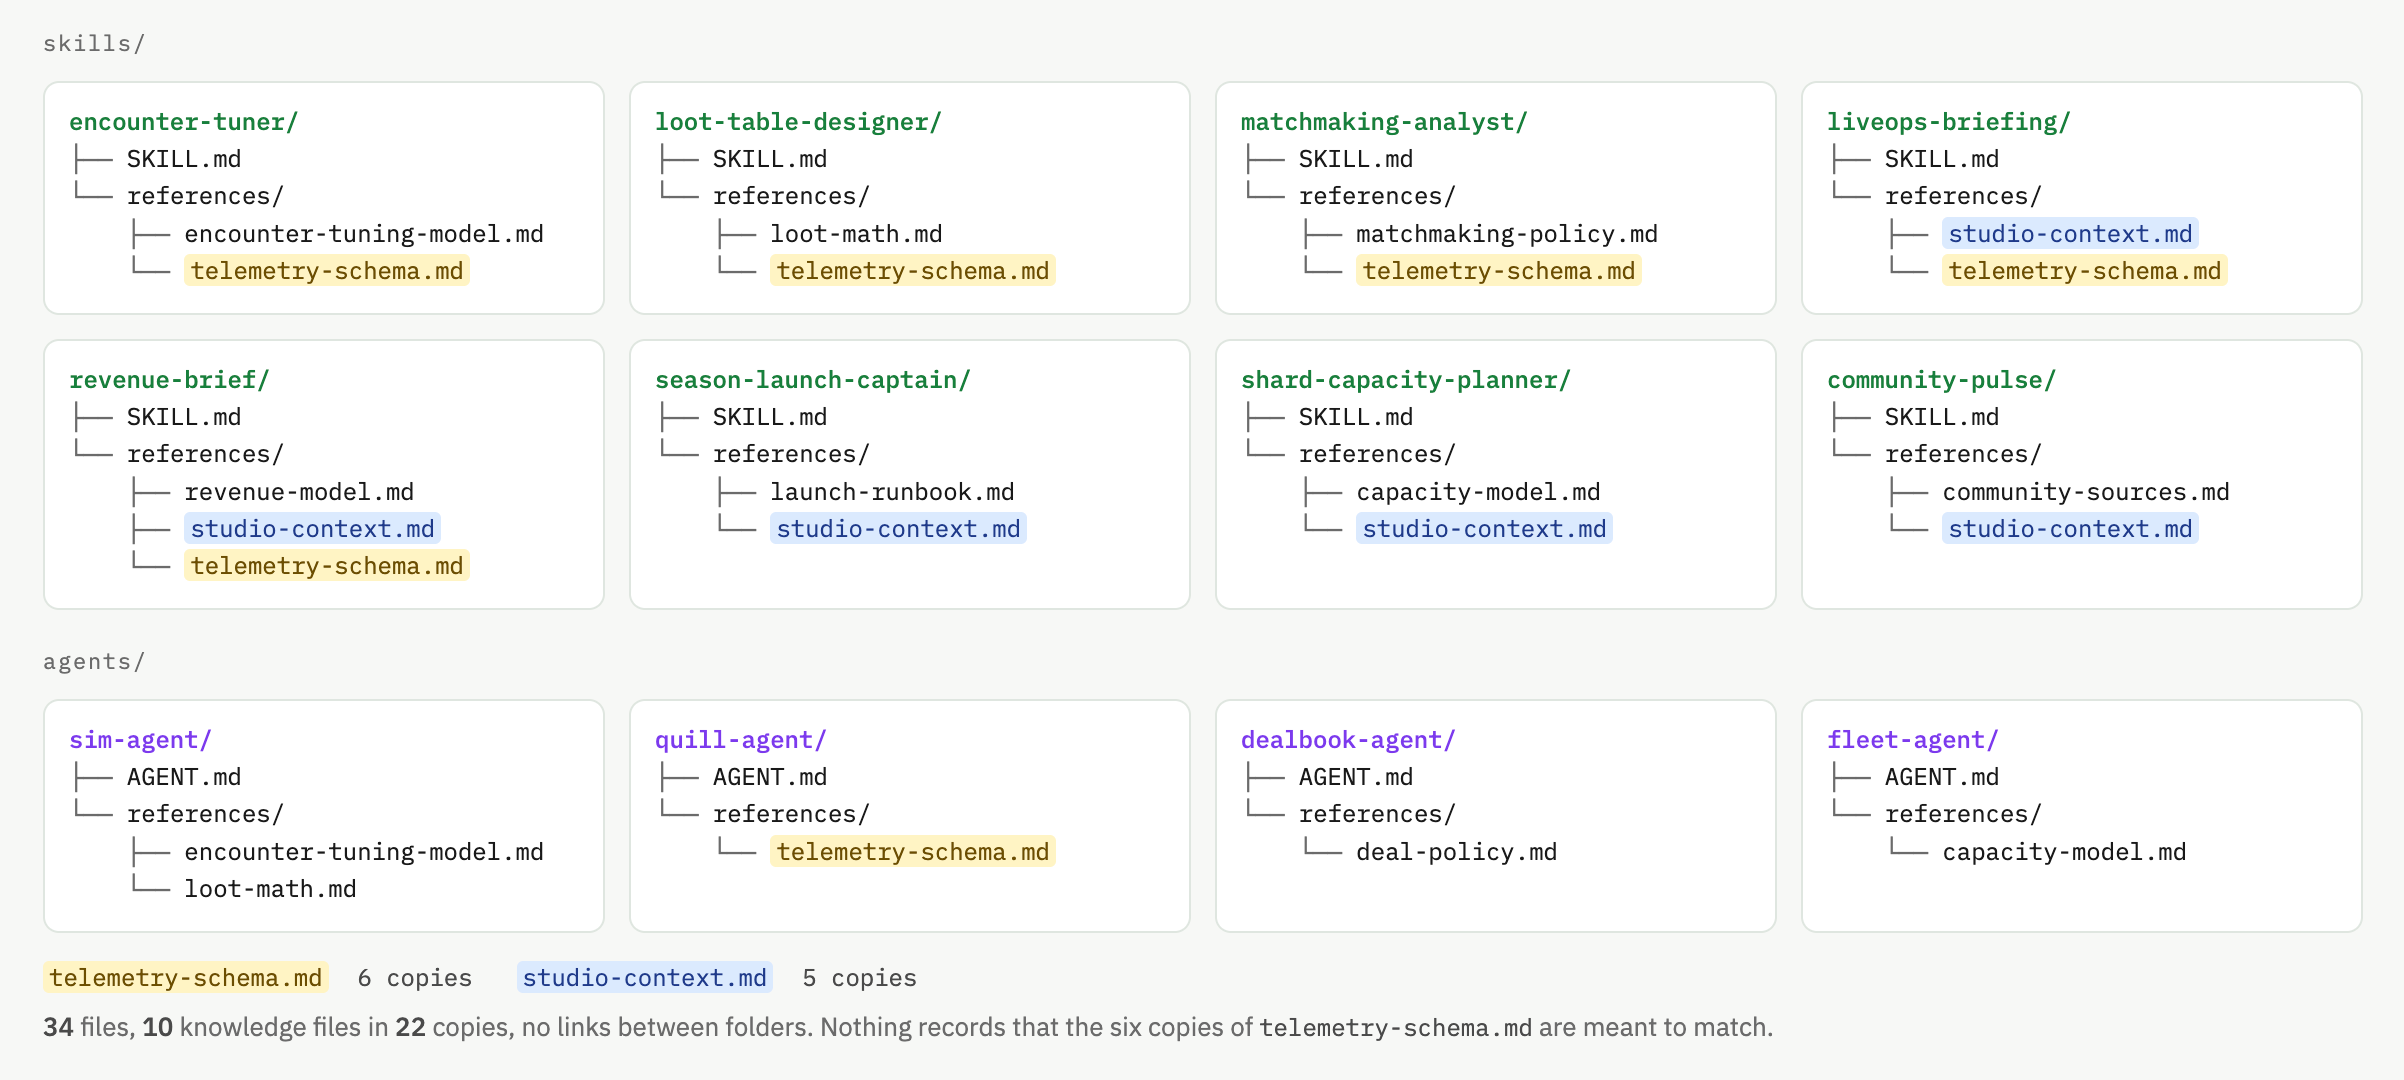Click the shard-capacity-planner/ folder heading
Screen dimensions: 2404x1080
pyautogui.click(x=1405, y=380)
